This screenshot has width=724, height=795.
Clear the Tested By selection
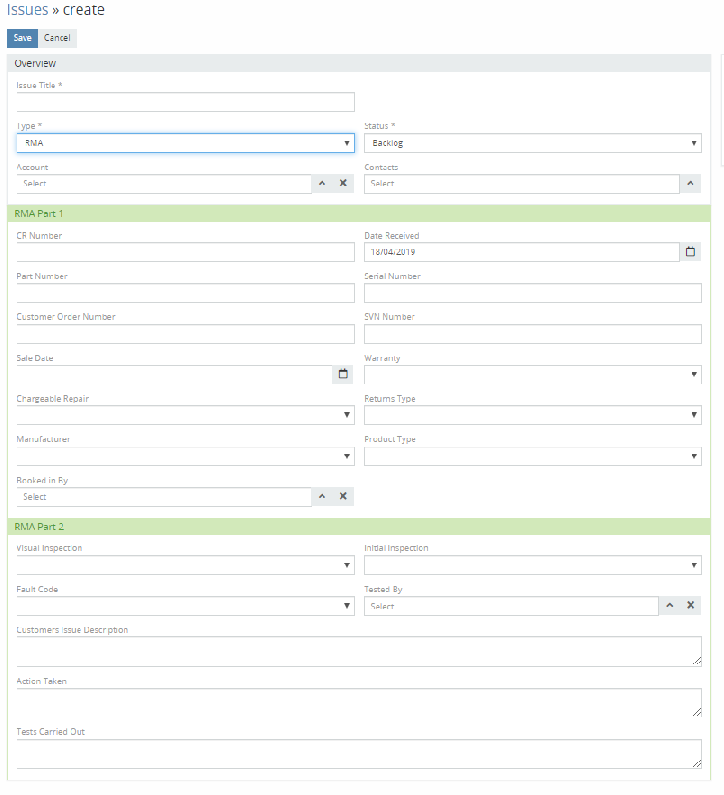tap(690, 606)
